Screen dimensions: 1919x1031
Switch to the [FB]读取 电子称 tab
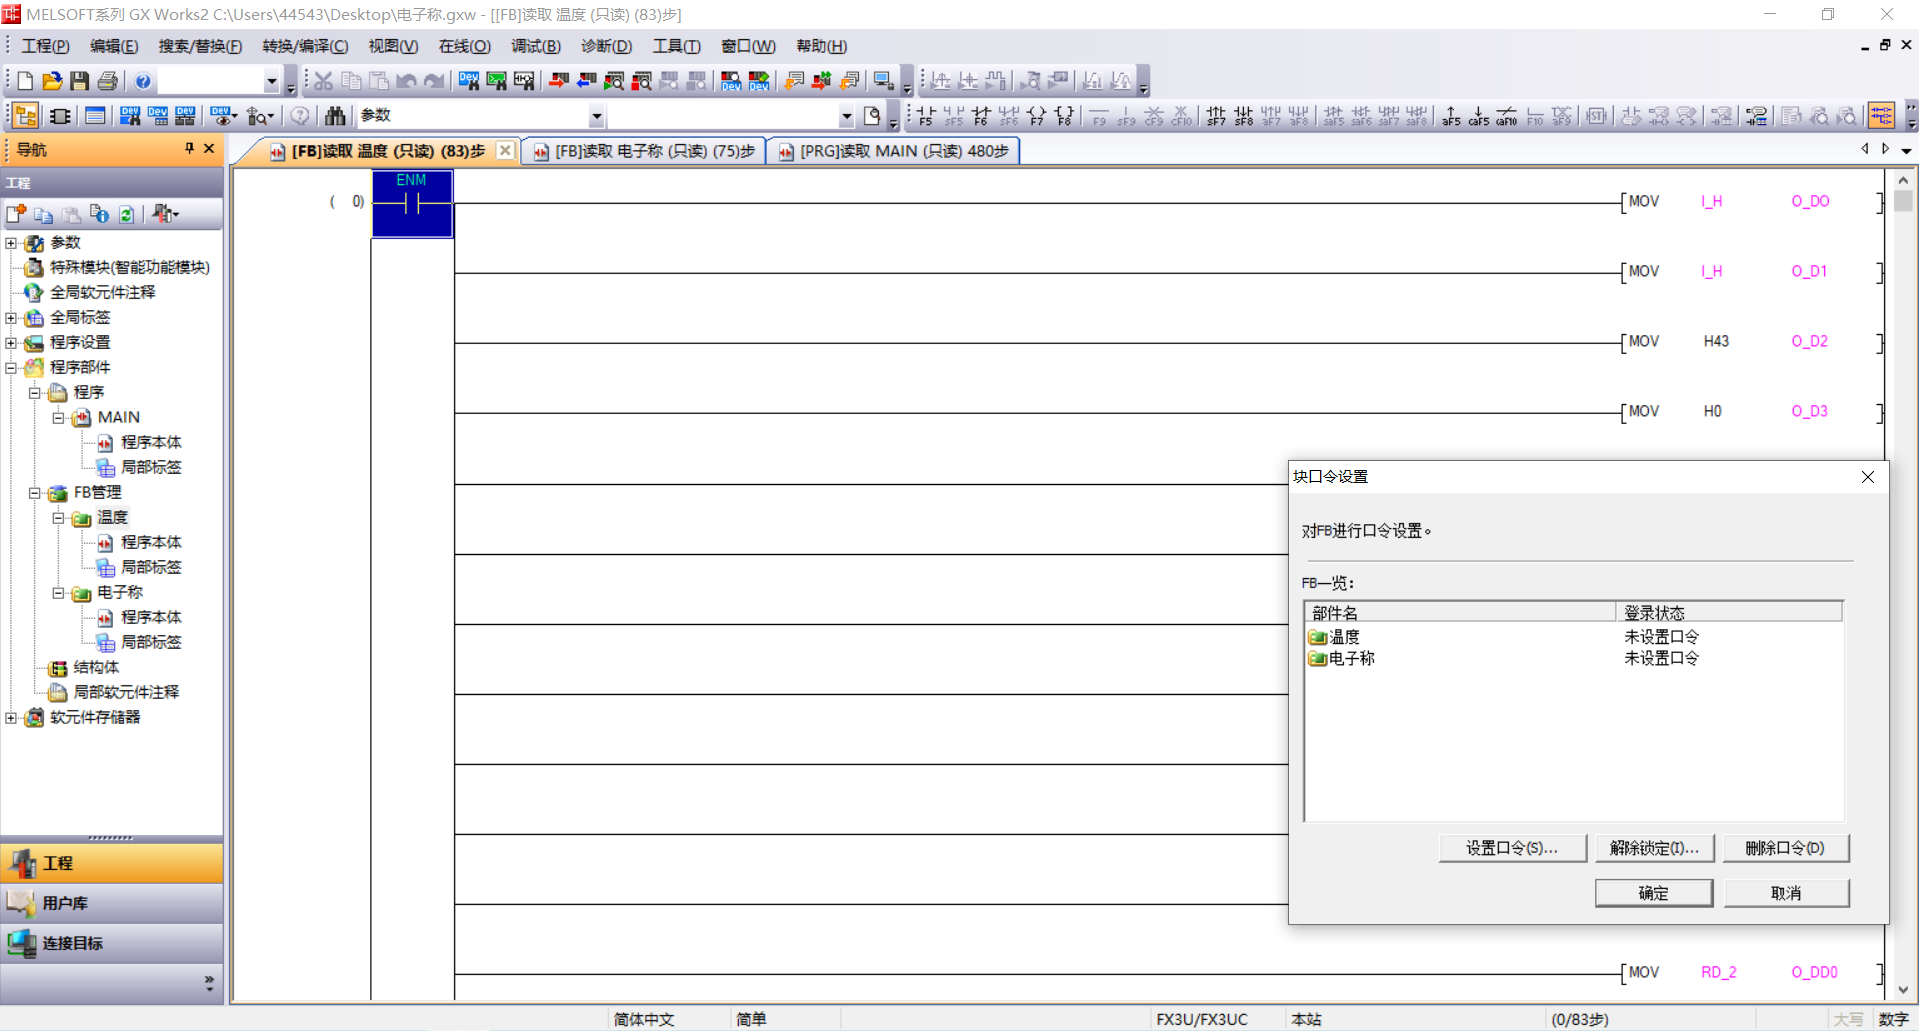[654, 151]
